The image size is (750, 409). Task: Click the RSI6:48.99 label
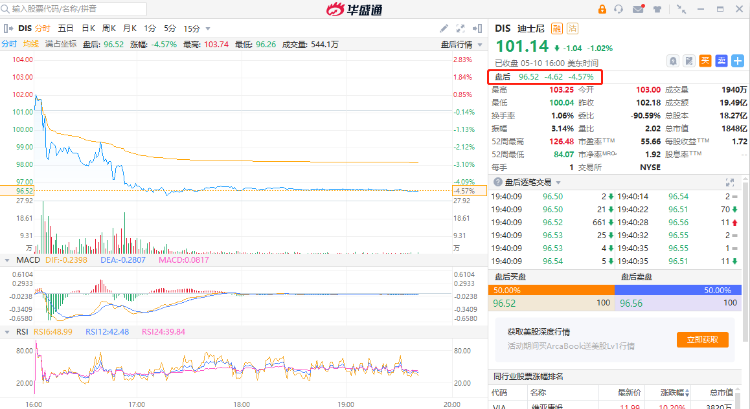click(53, 332)
